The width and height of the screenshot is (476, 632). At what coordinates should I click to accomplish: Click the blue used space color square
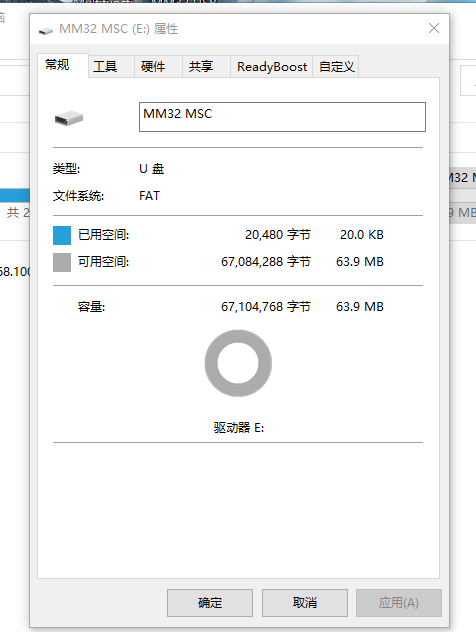click(x=62, y=235)
